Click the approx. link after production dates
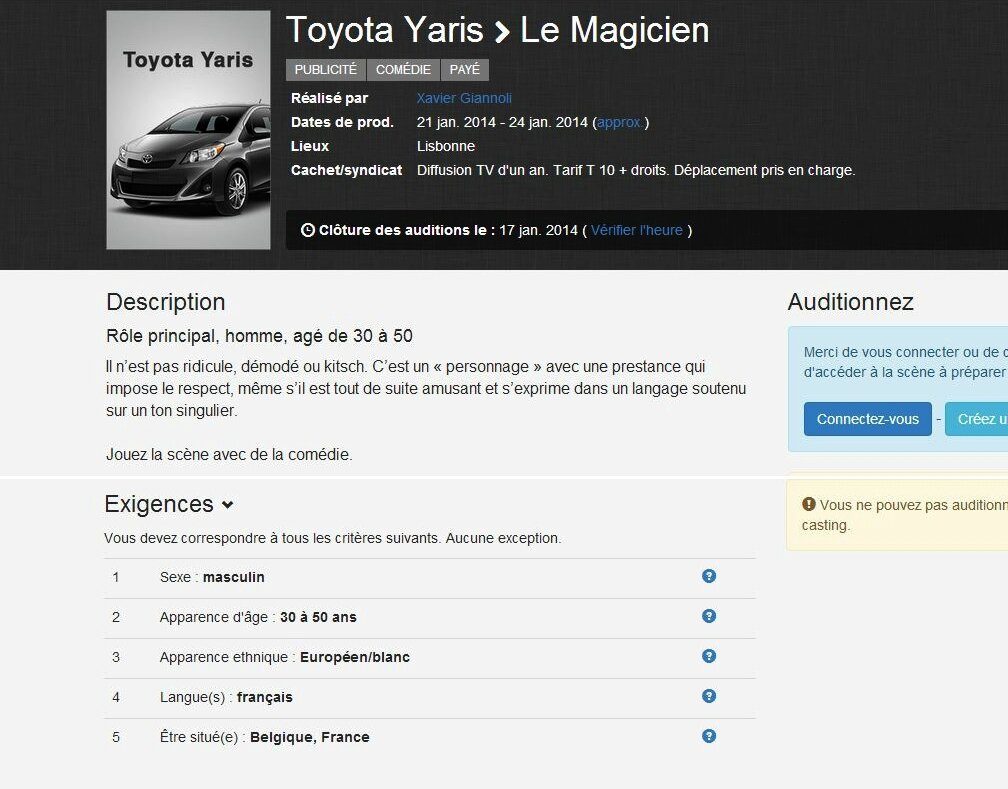1008x789 pixels. pos(621,122)
